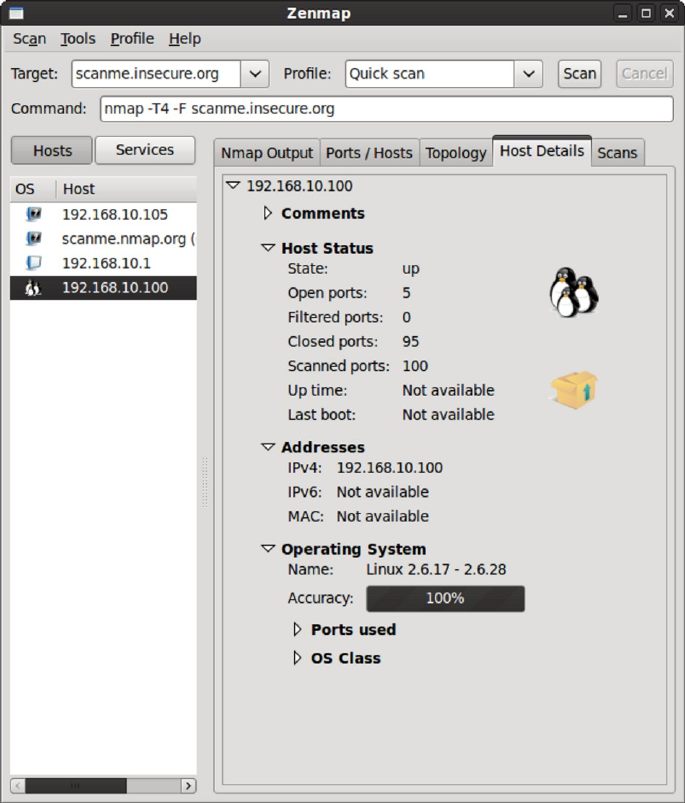Click the host list scroll left arrow

tap(18, 785)
